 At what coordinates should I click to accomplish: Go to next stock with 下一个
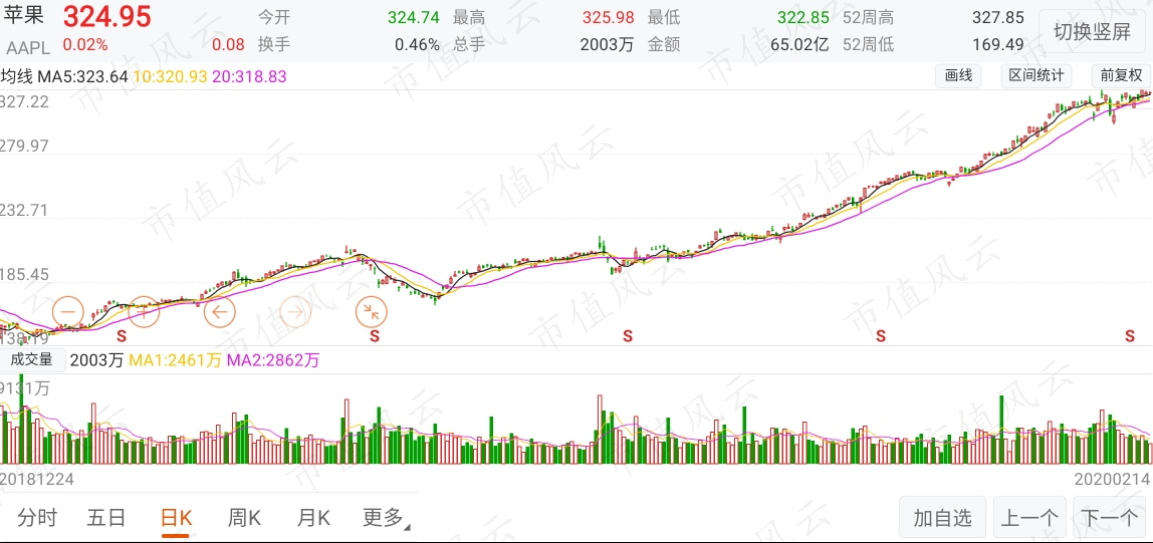point(1109,519)
